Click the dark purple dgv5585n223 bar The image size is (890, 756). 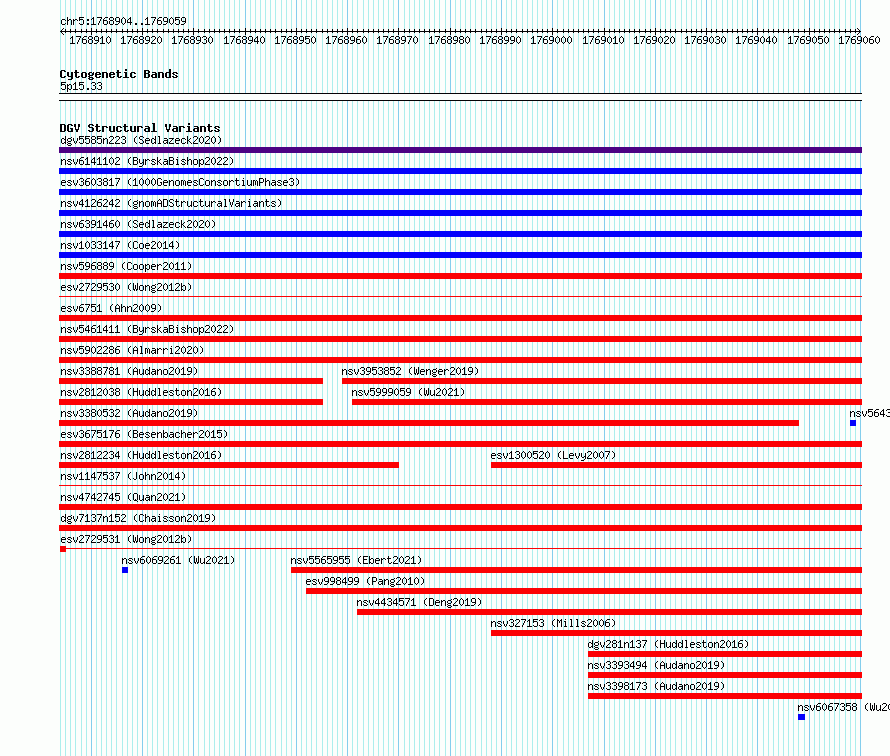tap(460, 150)
